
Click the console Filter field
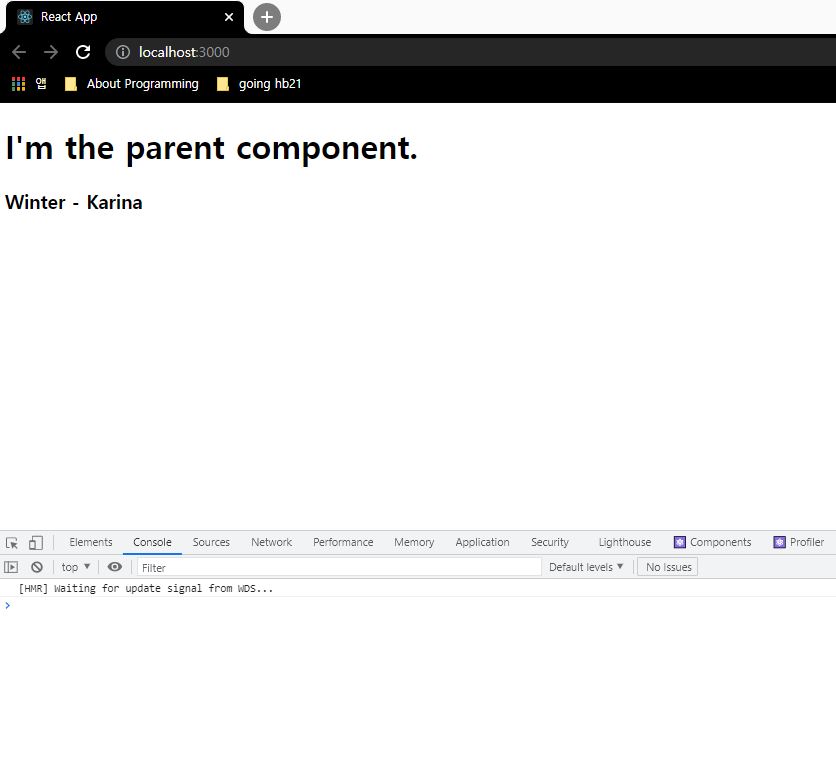[339, 568]
